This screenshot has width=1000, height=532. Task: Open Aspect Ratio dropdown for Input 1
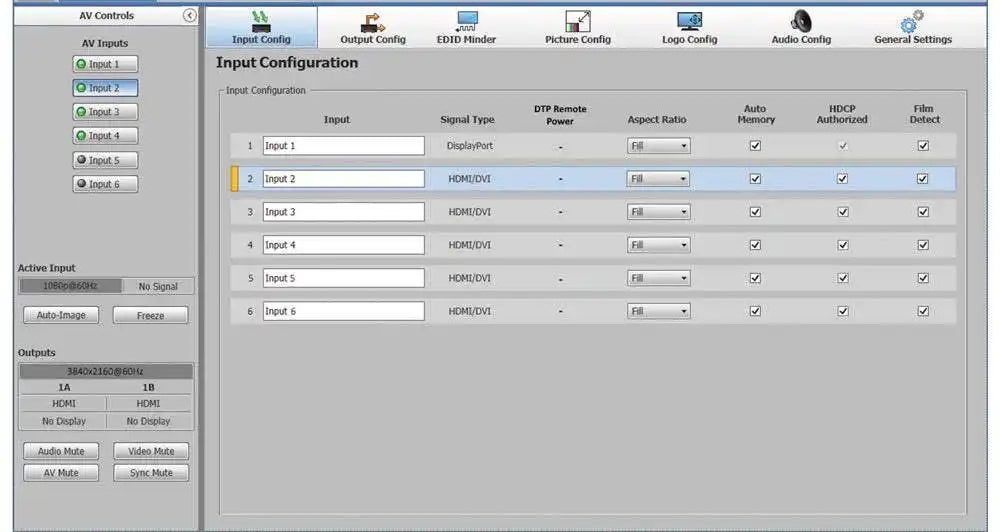pyautogui.click(x=658, y=146)
